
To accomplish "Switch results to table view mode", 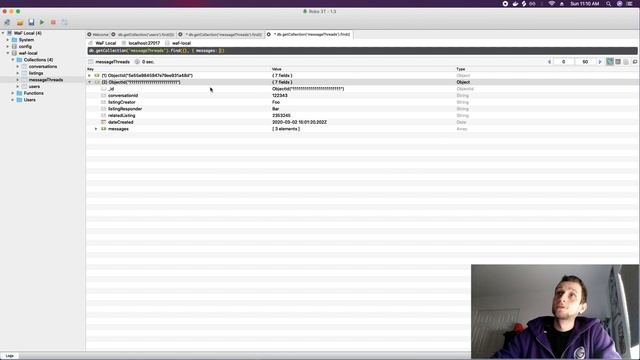I will (x=618, y=62).
